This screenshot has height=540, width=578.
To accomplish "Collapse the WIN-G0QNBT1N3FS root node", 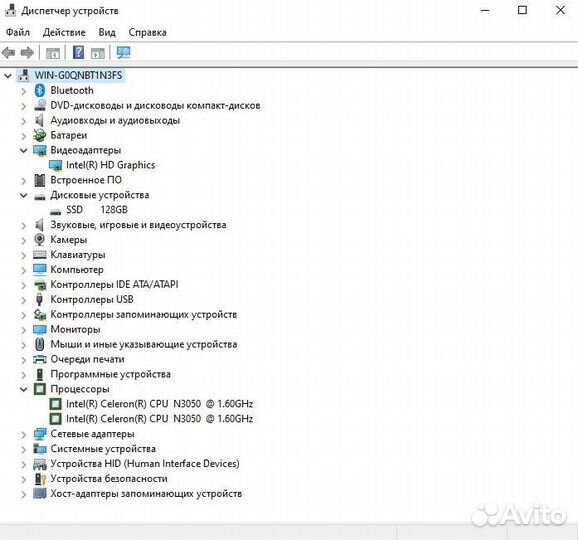I will (8, 76).
